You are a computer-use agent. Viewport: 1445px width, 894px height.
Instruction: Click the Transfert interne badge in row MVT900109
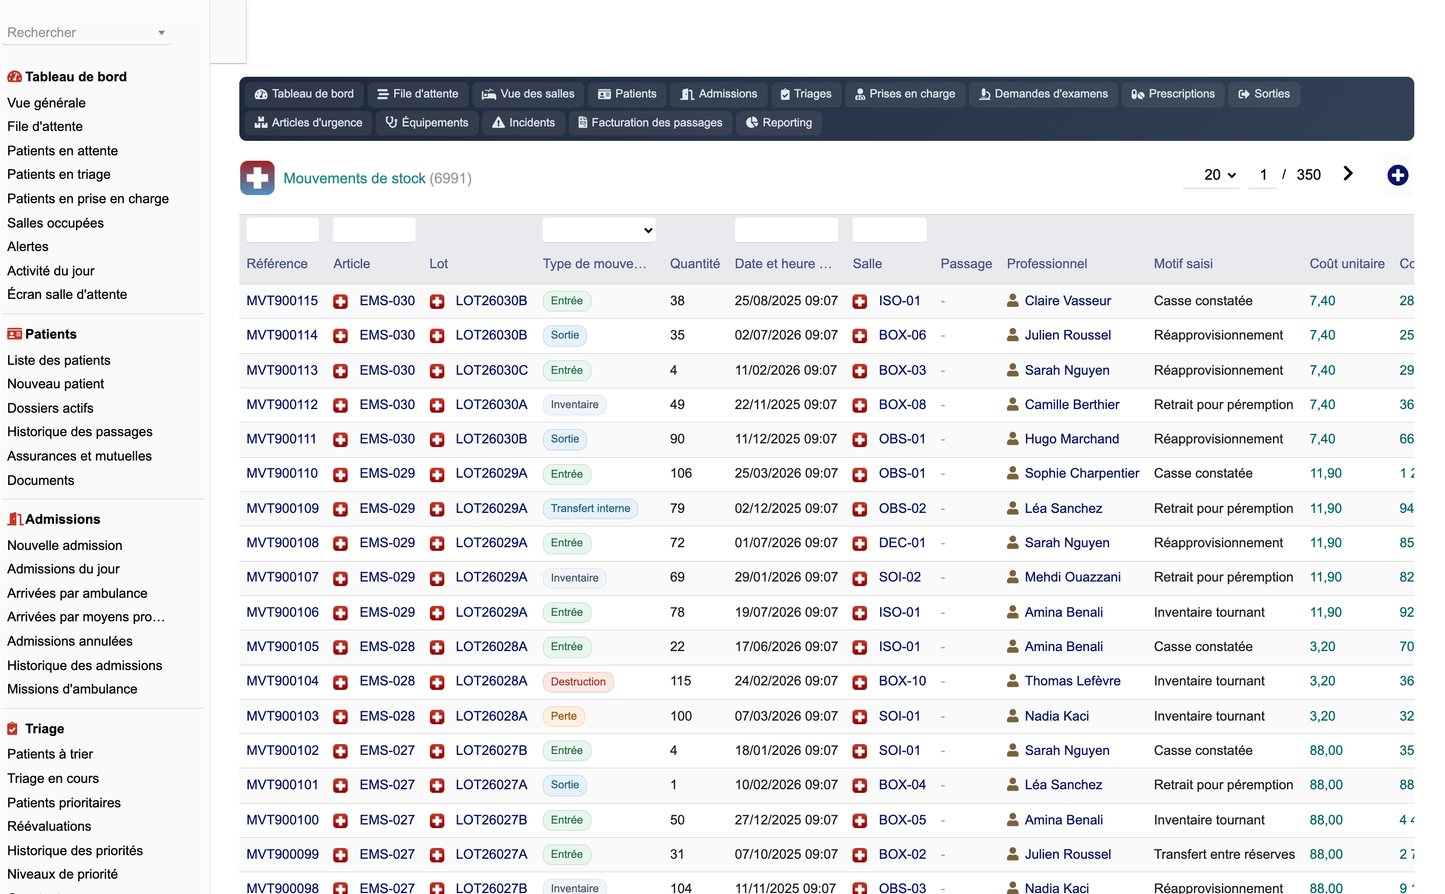click(x=590, y=509)
